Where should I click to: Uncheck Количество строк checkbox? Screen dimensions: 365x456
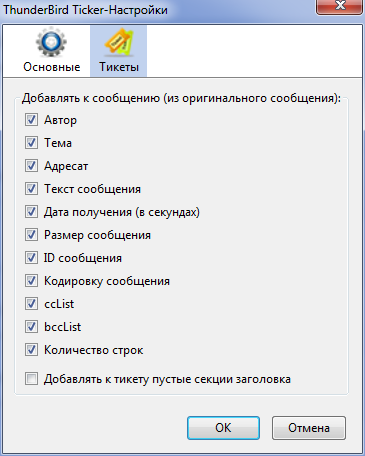click(x=31, y=350)
